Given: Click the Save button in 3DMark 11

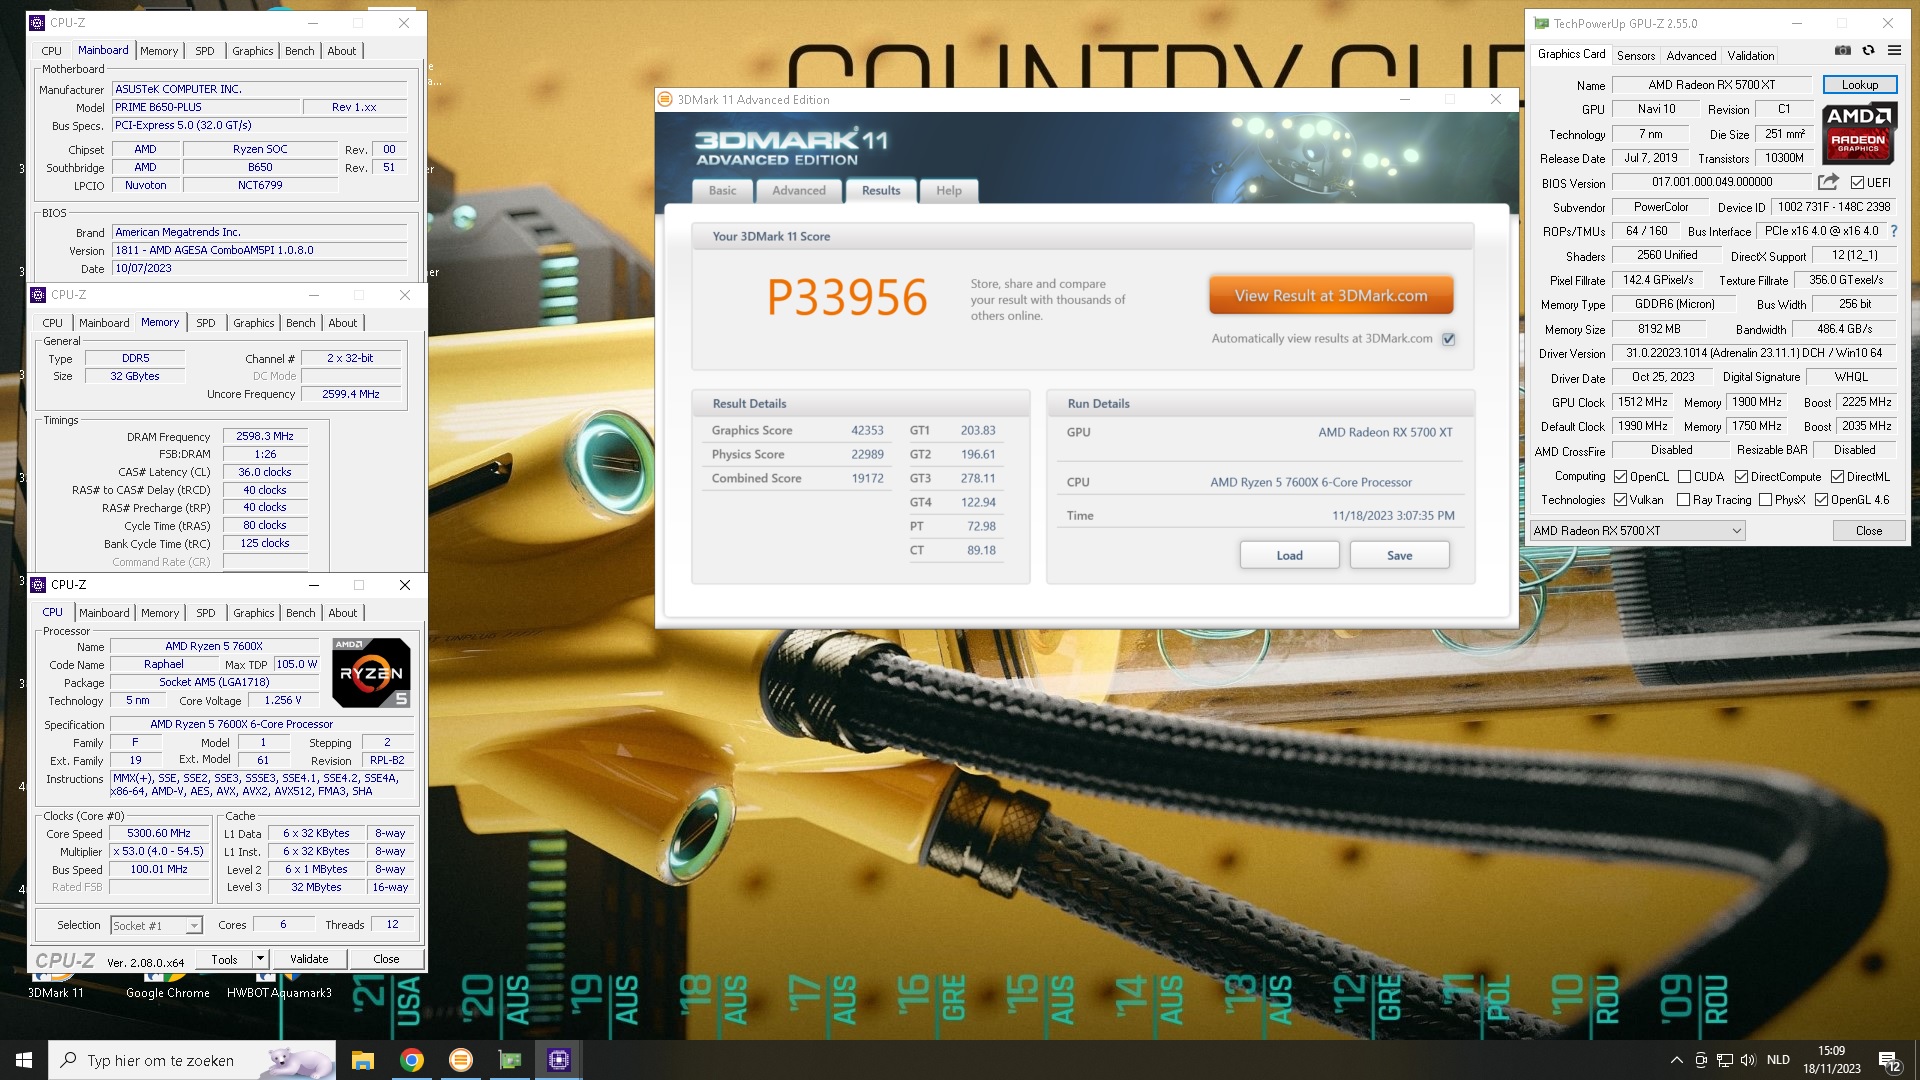Looking at the screenshot, I should click(x=1399, y=556).
